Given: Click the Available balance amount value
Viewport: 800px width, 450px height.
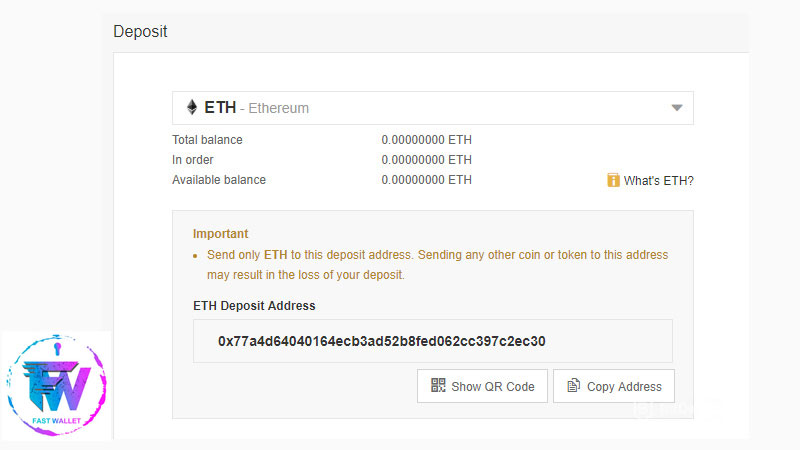Looking at the screenshot, I should pos(427,180).
